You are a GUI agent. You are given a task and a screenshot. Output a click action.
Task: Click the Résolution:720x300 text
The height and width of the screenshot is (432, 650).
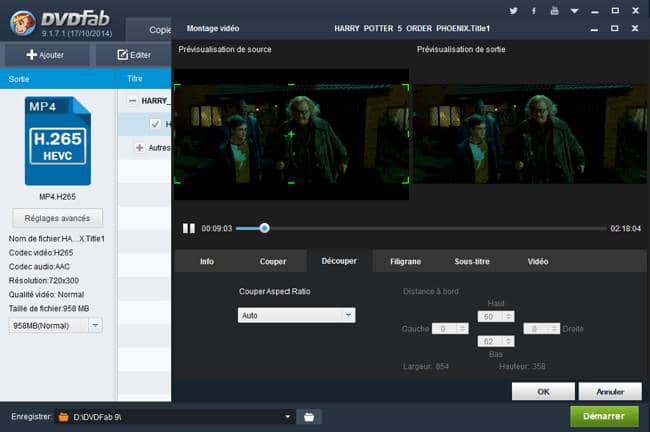[x=44, y=280]
